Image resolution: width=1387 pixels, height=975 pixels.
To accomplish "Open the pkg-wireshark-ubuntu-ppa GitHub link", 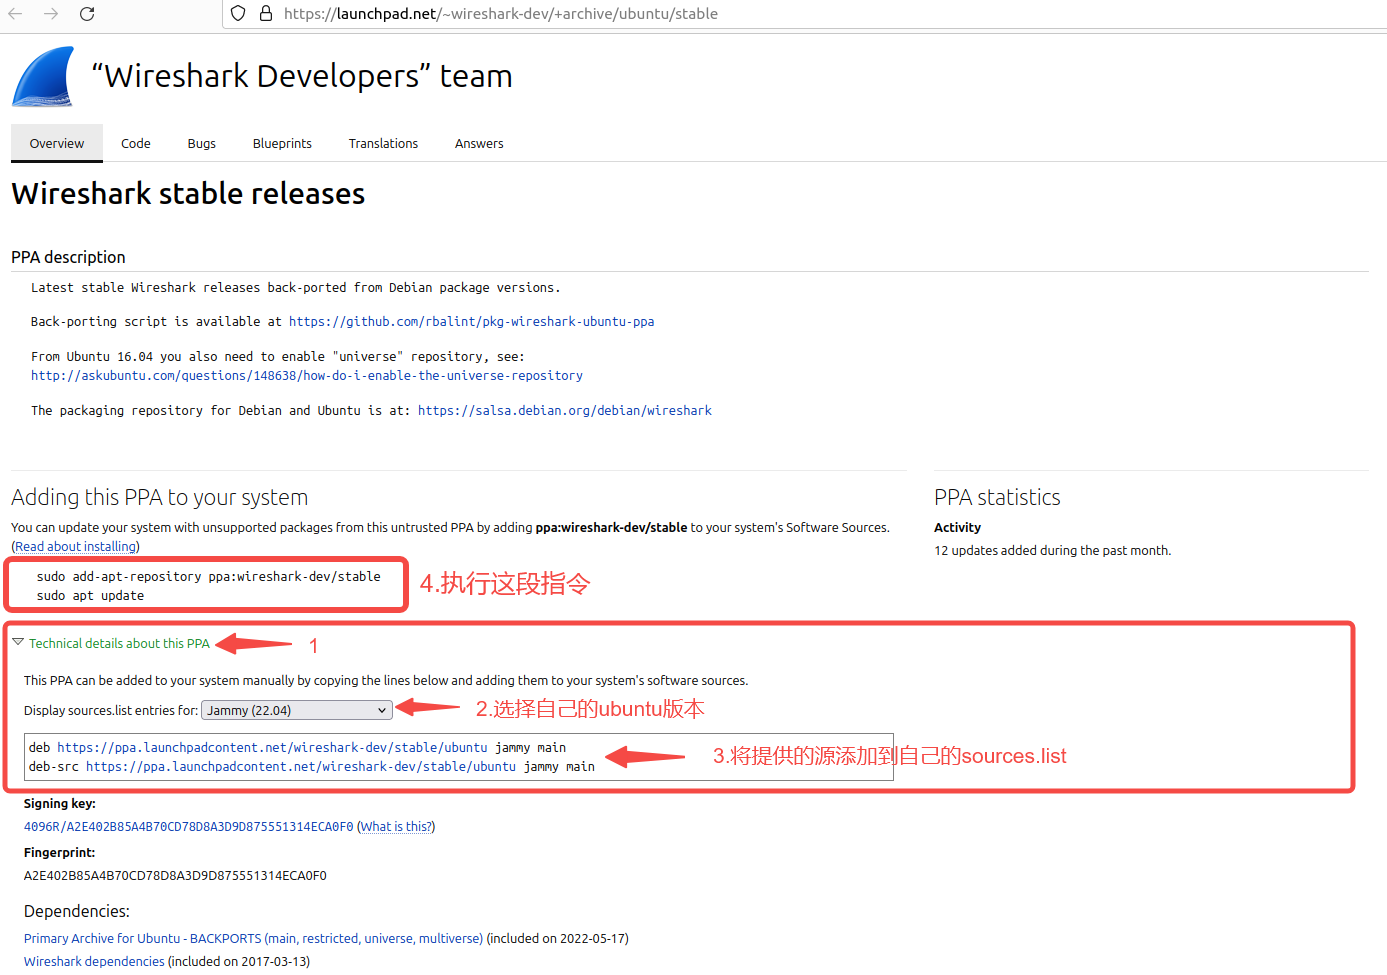I will tap(472, 322).
